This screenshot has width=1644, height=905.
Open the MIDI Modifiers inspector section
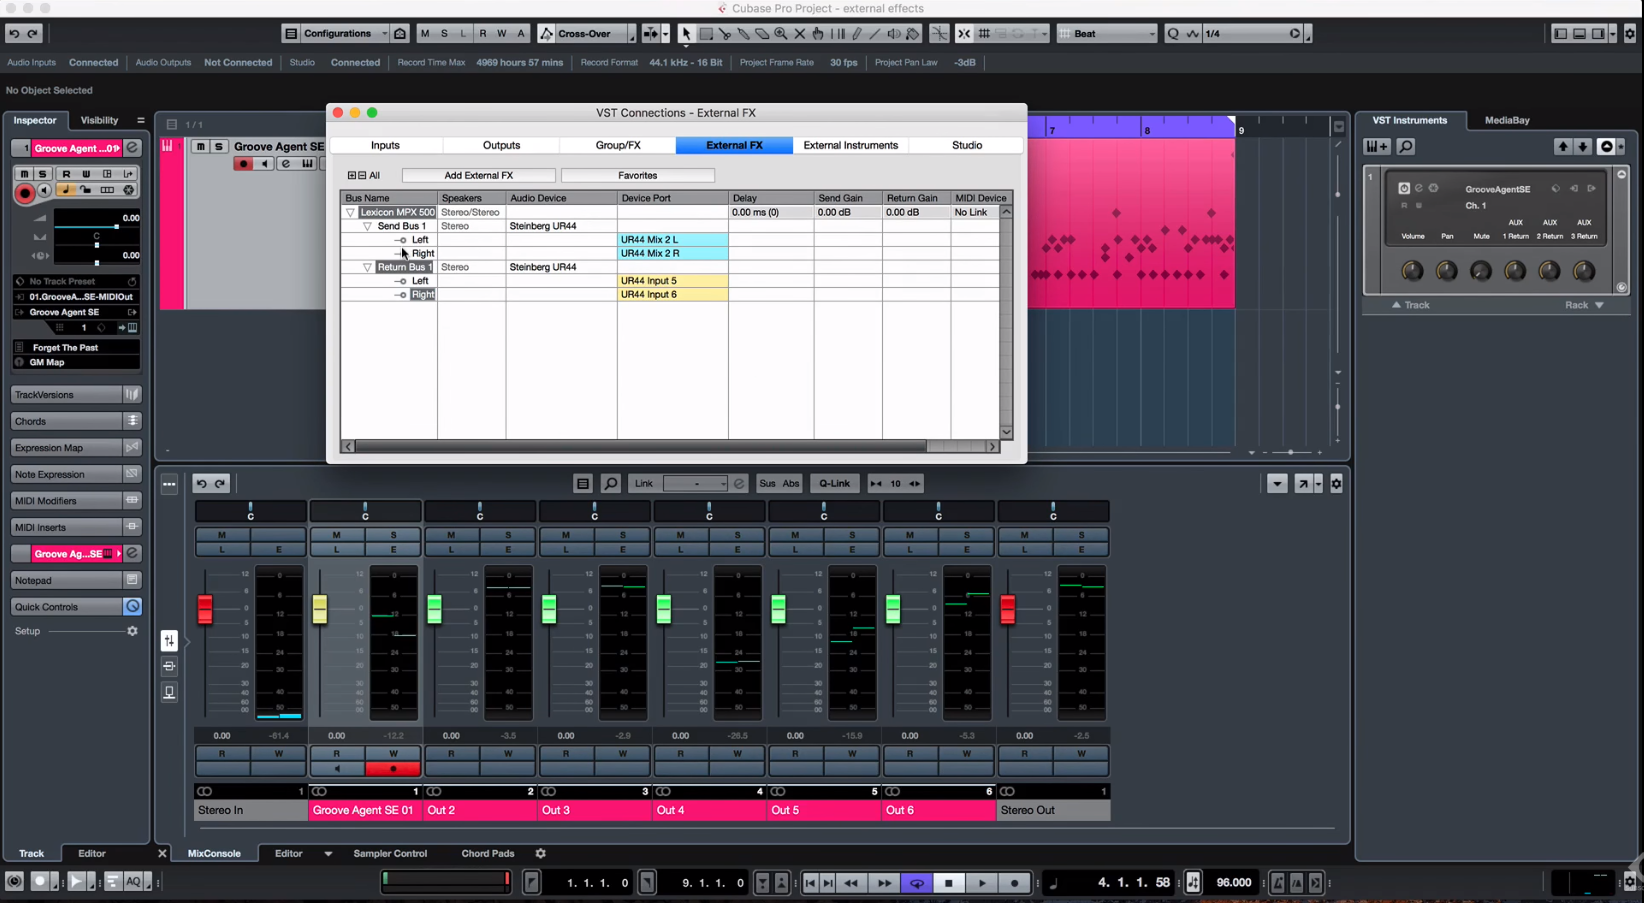coord(75,502)
